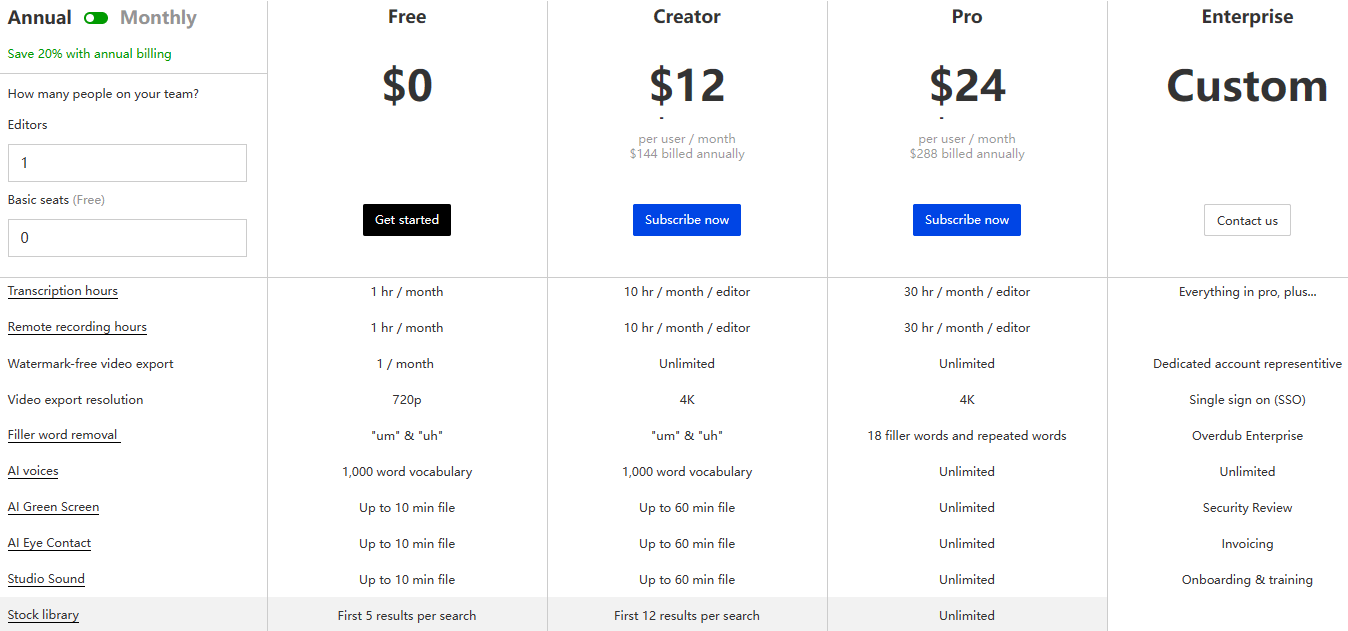Open the Stock library link

click(43, 615)
